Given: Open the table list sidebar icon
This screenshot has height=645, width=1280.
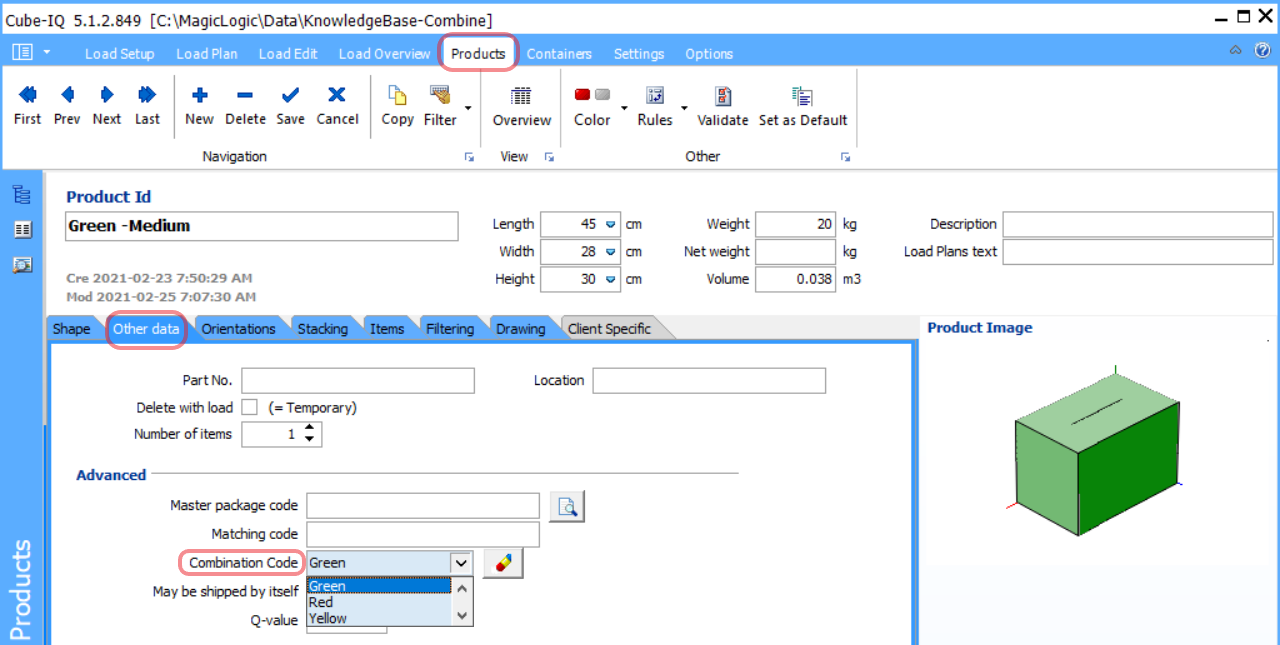Looking at the screenshot, I should point(22,229).
